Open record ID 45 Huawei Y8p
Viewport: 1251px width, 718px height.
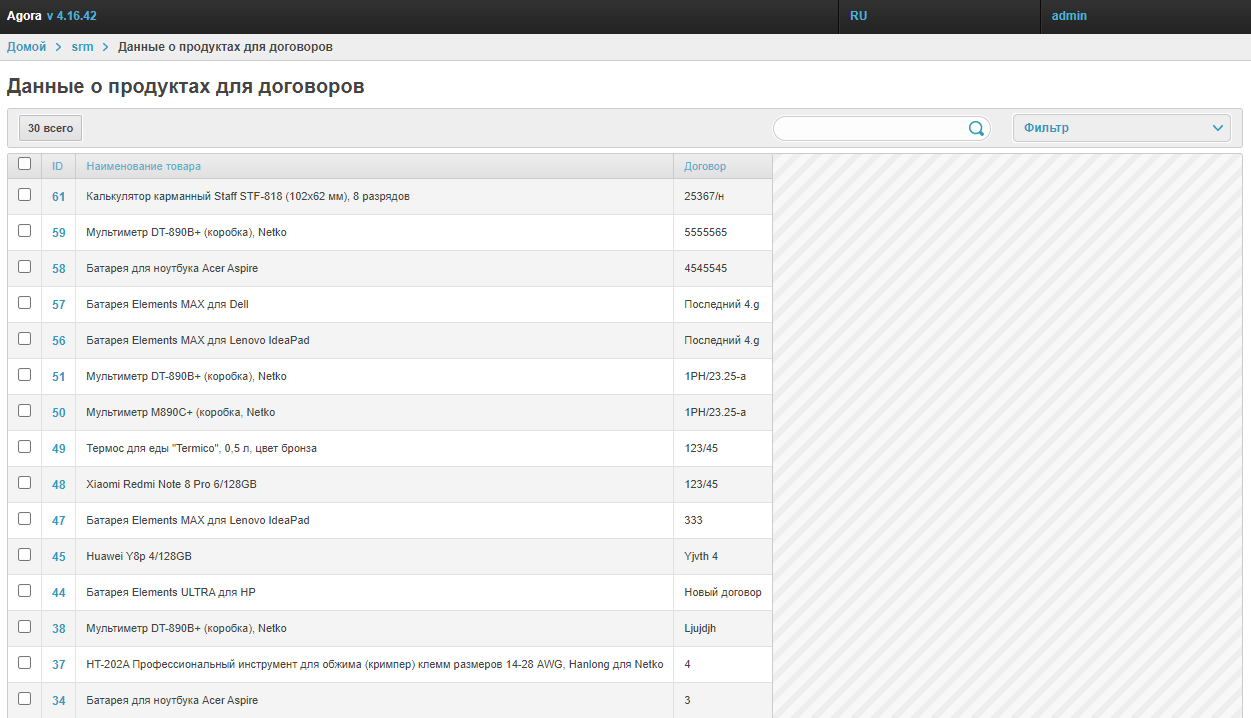click(59, 557)
